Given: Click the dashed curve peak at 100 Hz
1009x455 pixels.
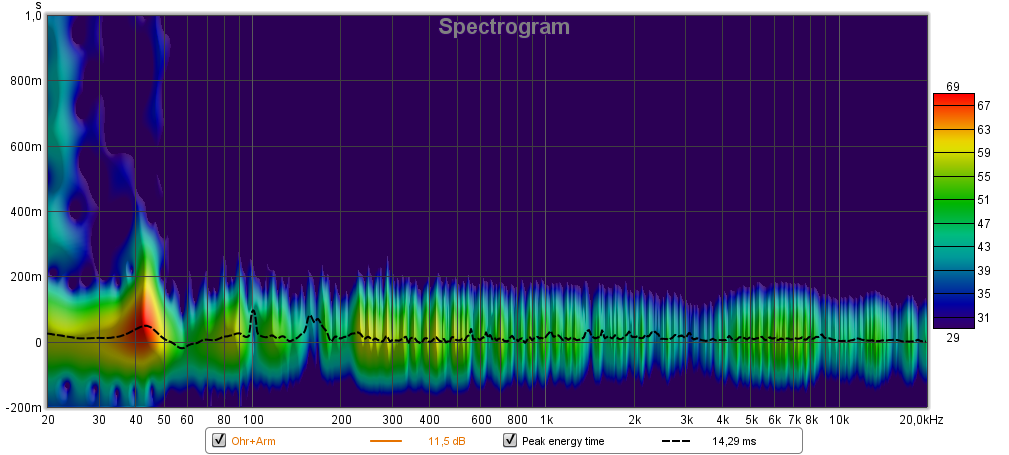Looking at the screenshot, I should point(253,311).
